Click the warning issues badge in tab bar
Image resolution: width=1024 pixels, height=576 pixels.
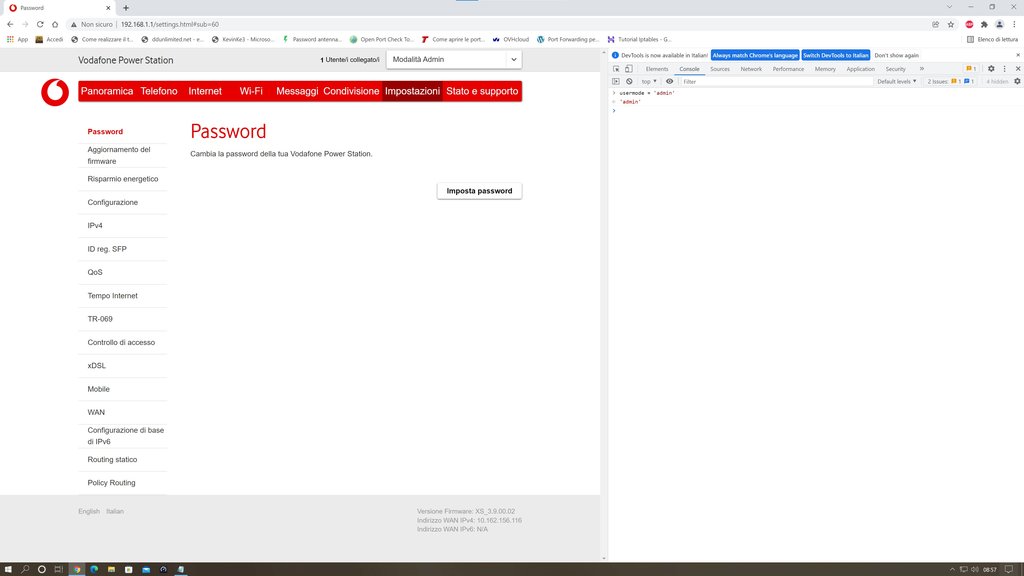(971, 69)
